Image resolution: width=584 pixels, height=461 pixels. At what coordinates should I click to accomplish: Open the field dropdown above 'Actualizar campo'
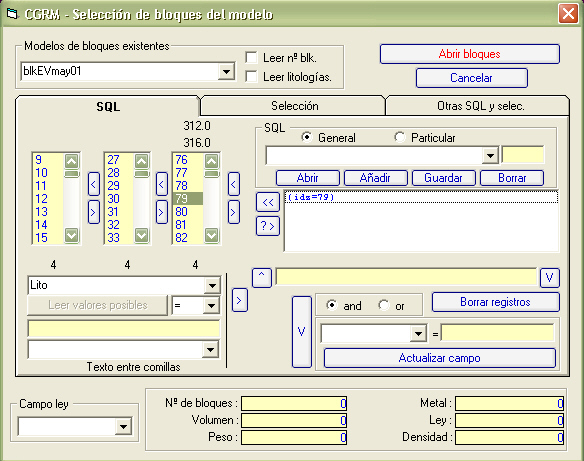pyautogui.click(x=418, y=334)
